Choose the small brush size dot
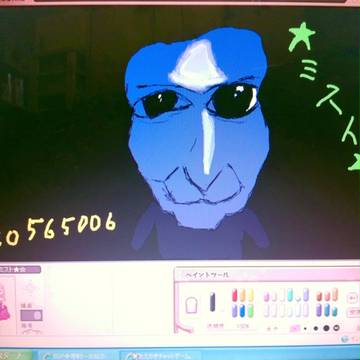 coord(316,328)
